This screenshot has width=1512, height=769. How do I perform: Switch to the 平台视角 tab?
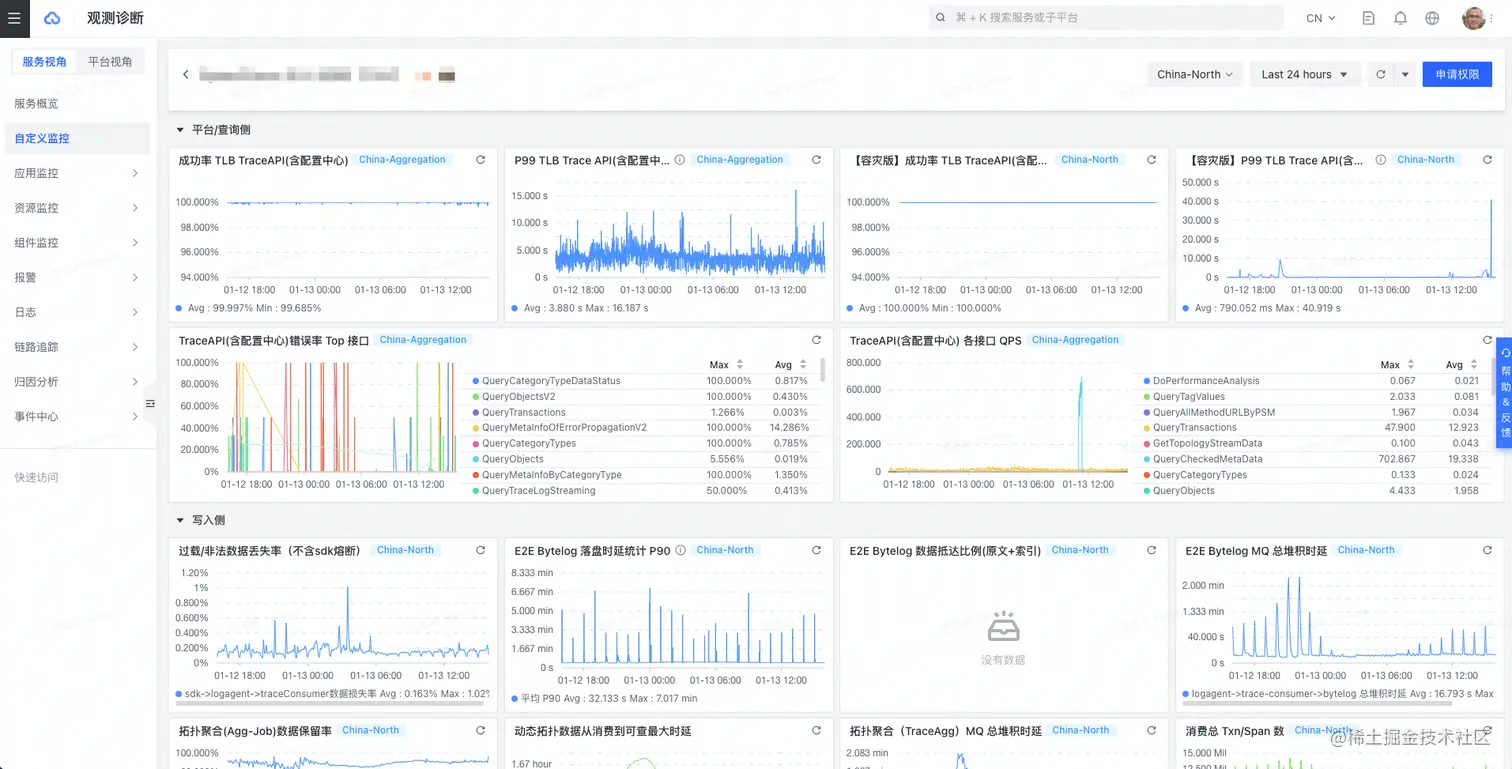click(110, 62)
